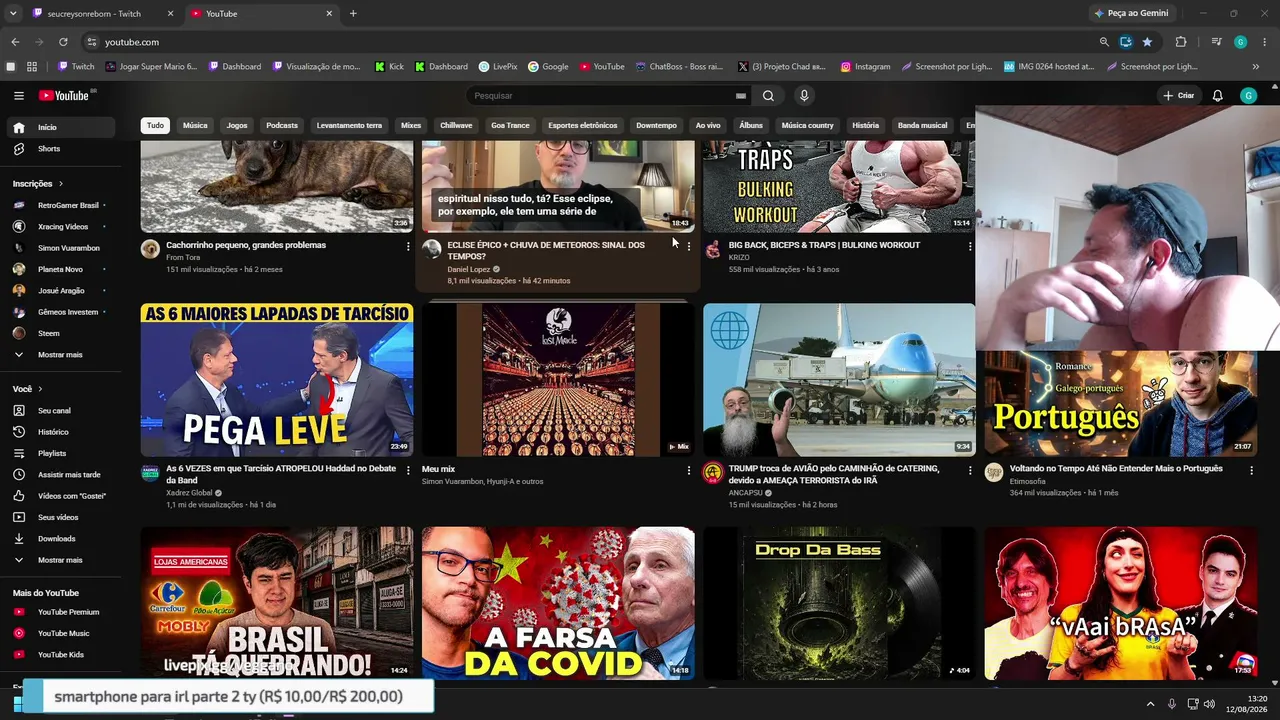Click the YouTube search input field
The image size is (1280, 720).
click(602, 96)
